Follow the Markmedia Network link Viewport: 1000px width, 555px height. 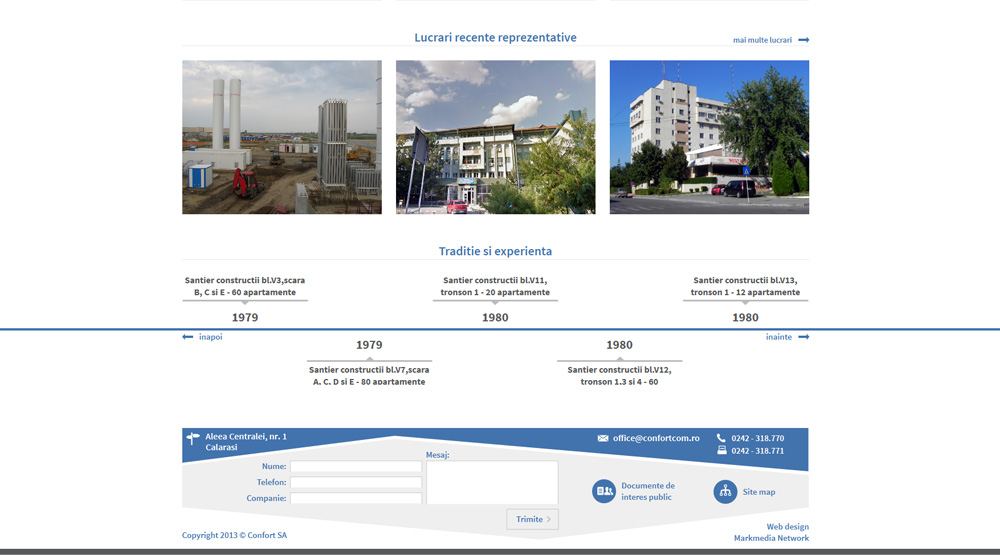[771, 538]
